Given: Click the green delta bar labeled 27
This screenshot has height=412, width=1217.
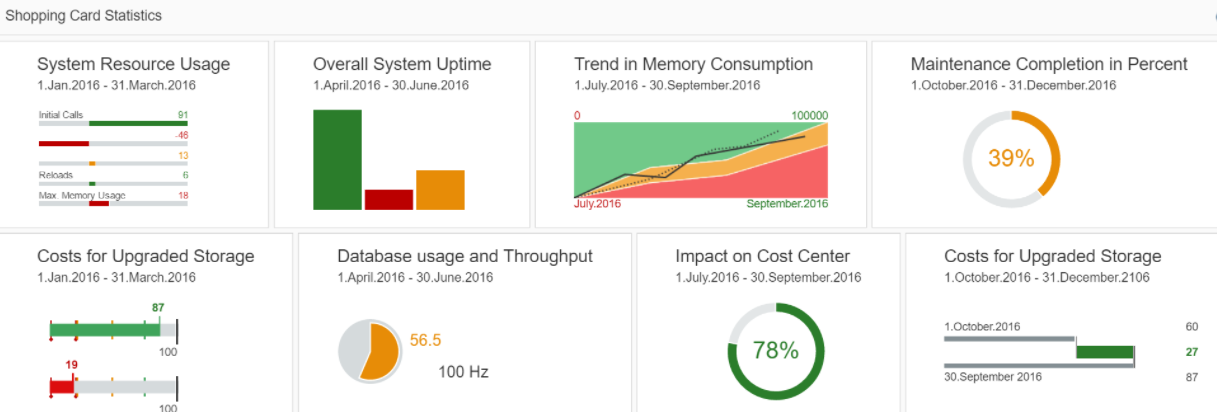Looking at the screenshot, I should coord(1105,352).
